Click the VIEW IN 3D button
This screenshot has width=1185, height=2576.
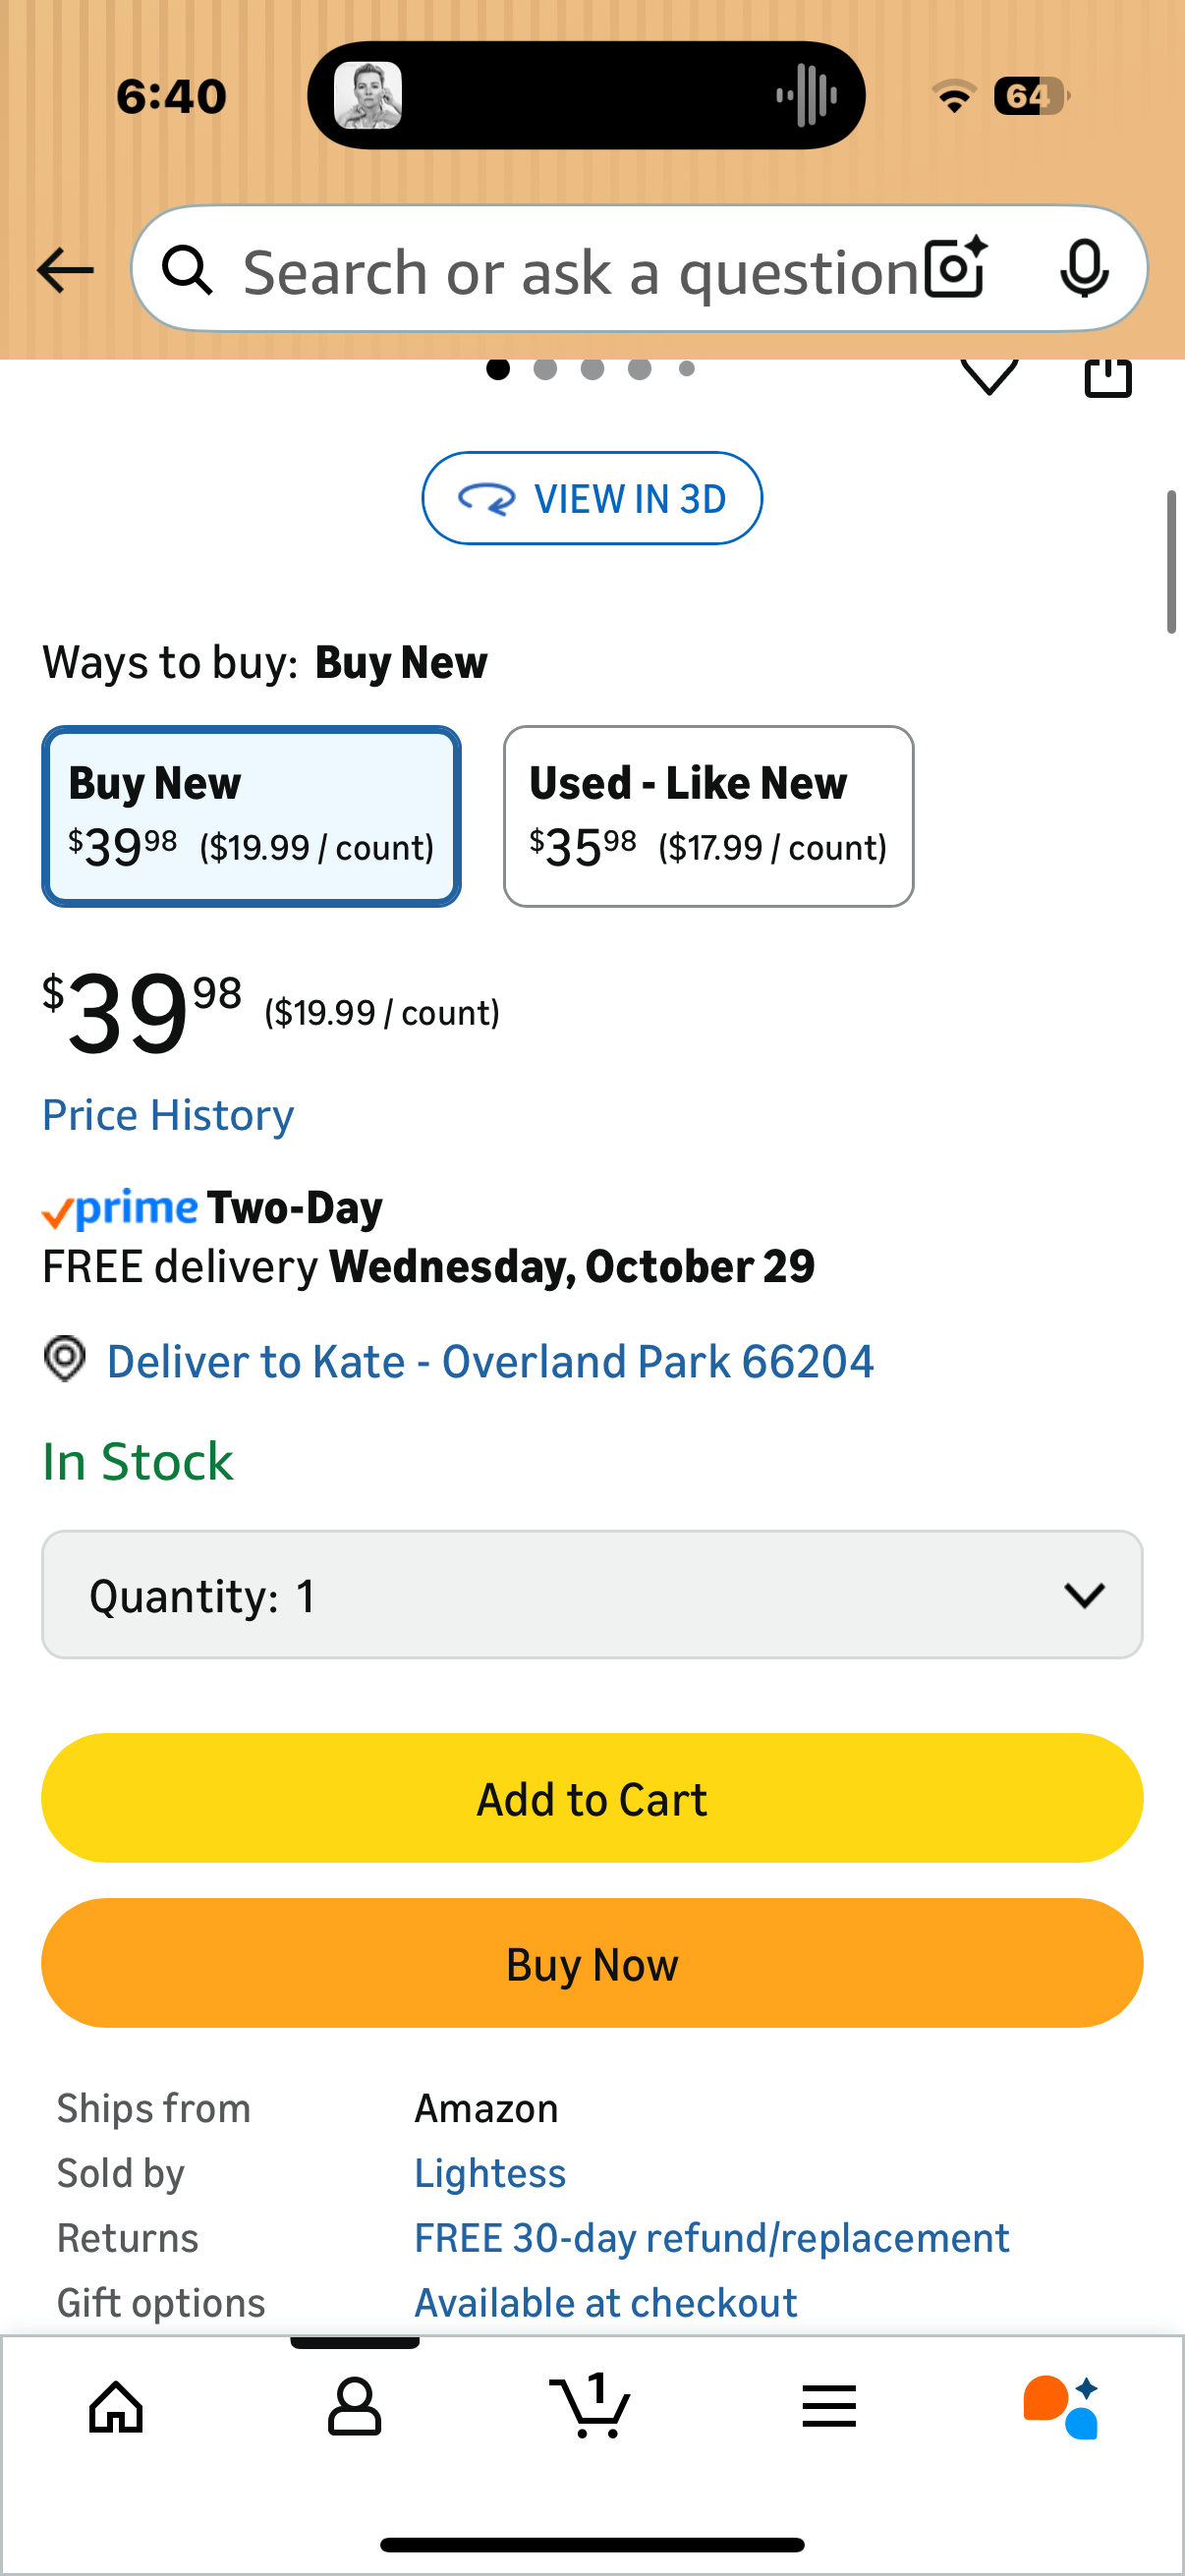click(x=592, y=498)
